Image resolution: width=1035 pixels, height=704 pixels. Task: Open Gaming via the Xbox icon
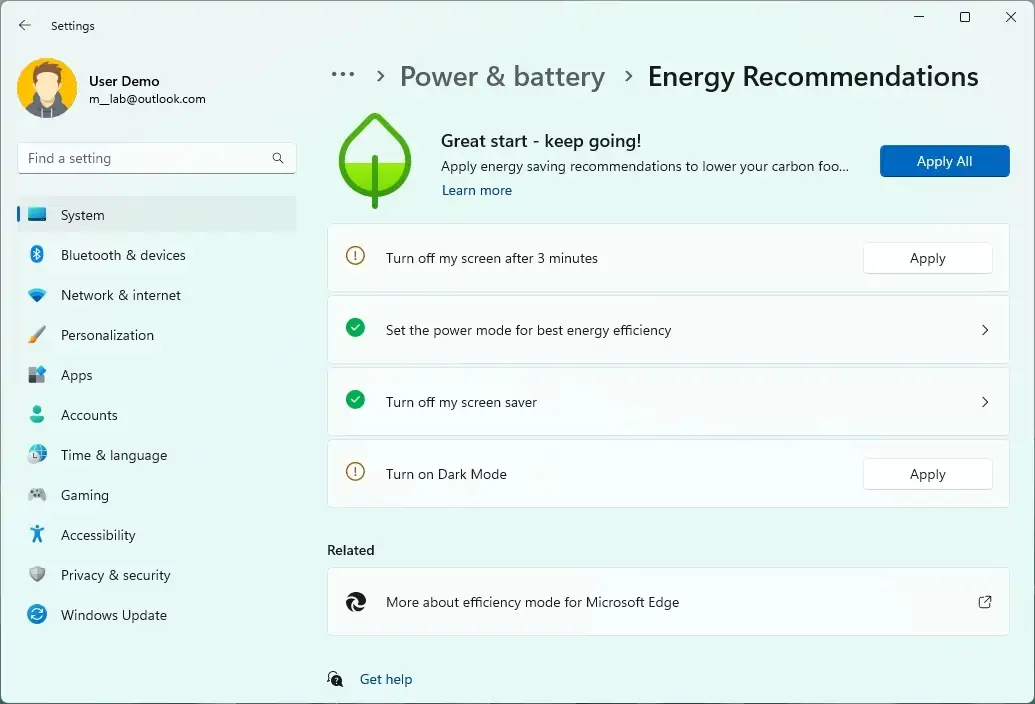(x=36, y=495)
